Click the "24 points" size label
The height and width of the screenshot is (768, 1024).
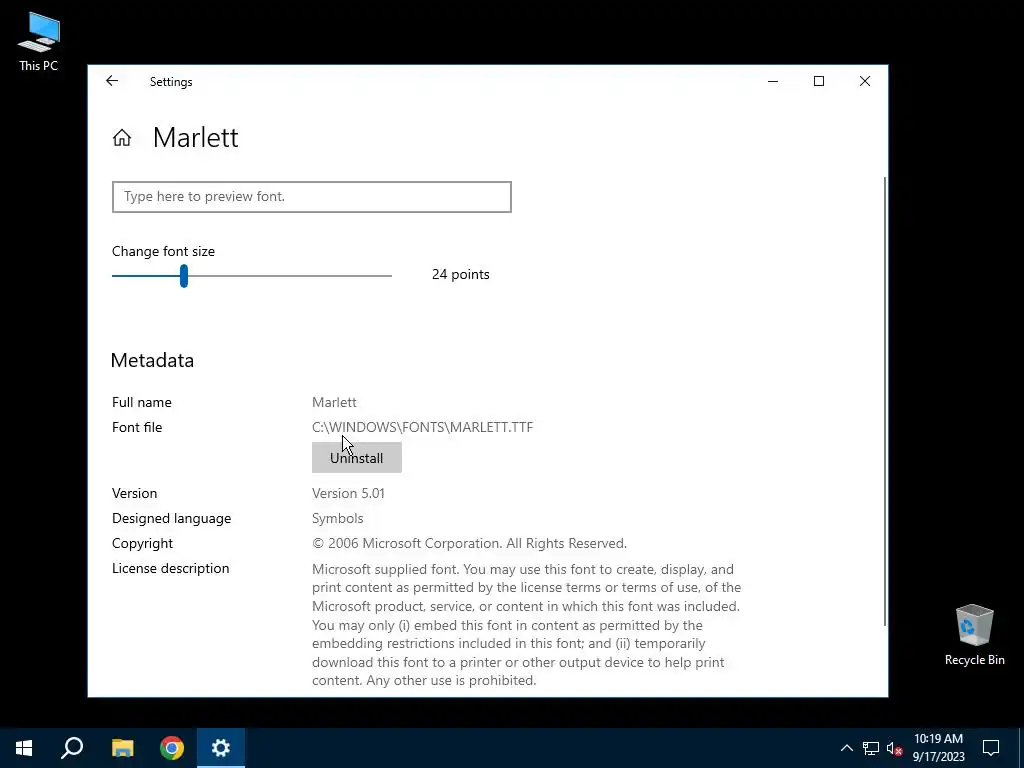(x=460, y=274)
